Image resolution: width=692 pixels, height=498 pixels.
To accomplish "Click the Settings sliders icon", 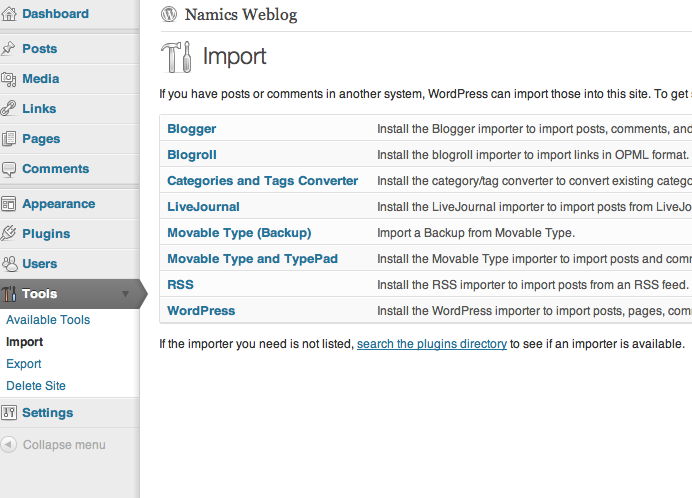I will 9,413.
